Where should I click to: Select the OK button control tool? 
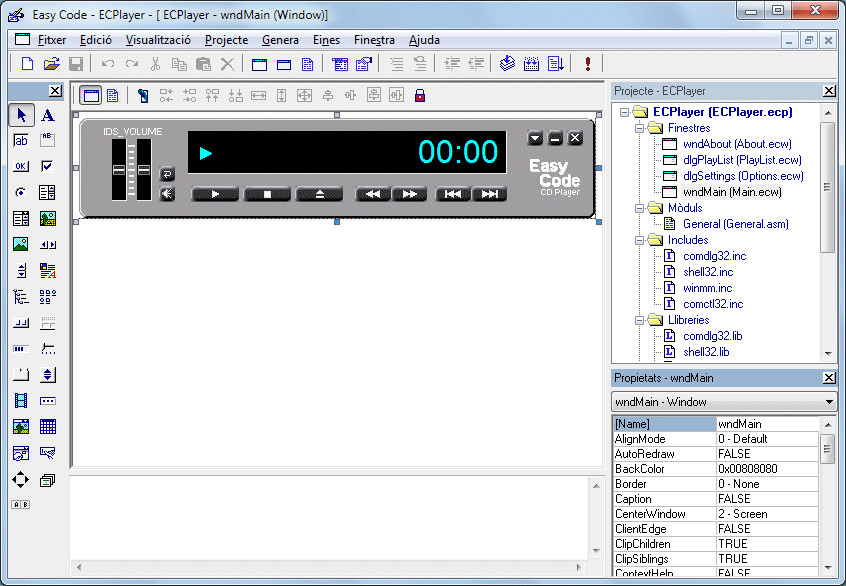click(x=21, y=166)
